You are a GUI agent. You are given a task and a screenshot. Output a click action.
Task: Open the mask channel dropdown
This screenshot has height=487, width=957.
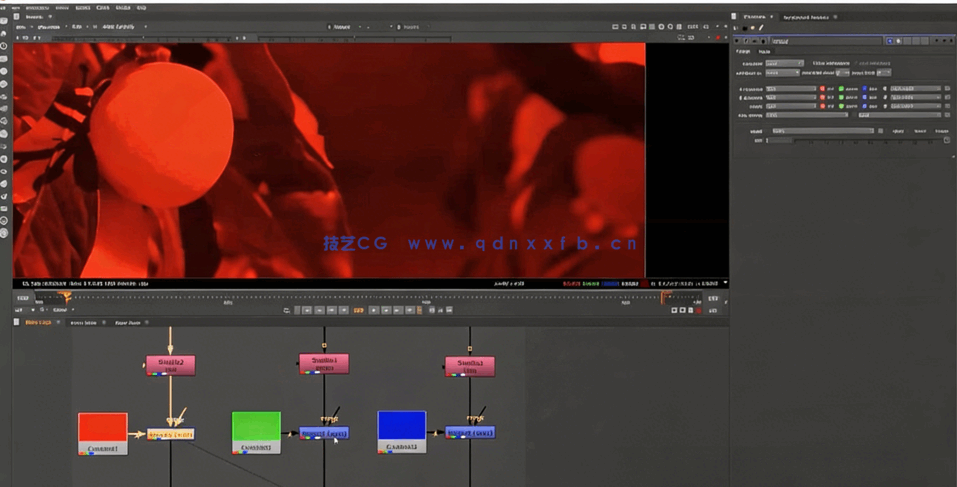click(x=822, y=131)
